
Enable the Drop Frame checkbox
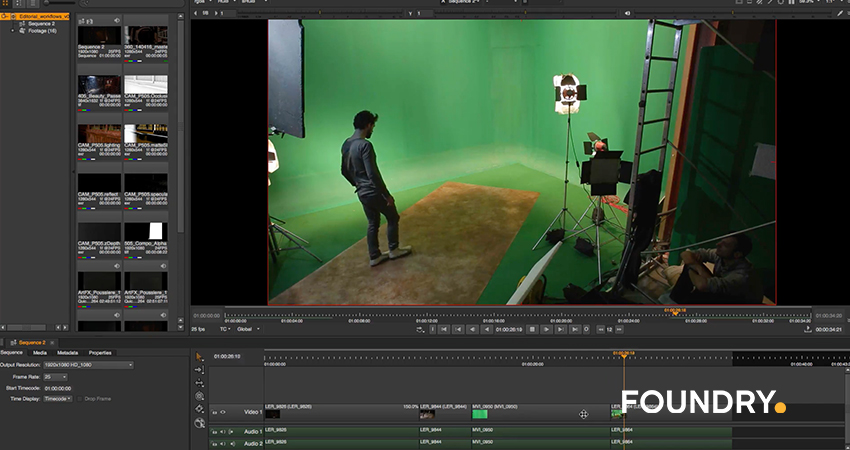coord(80,398)
